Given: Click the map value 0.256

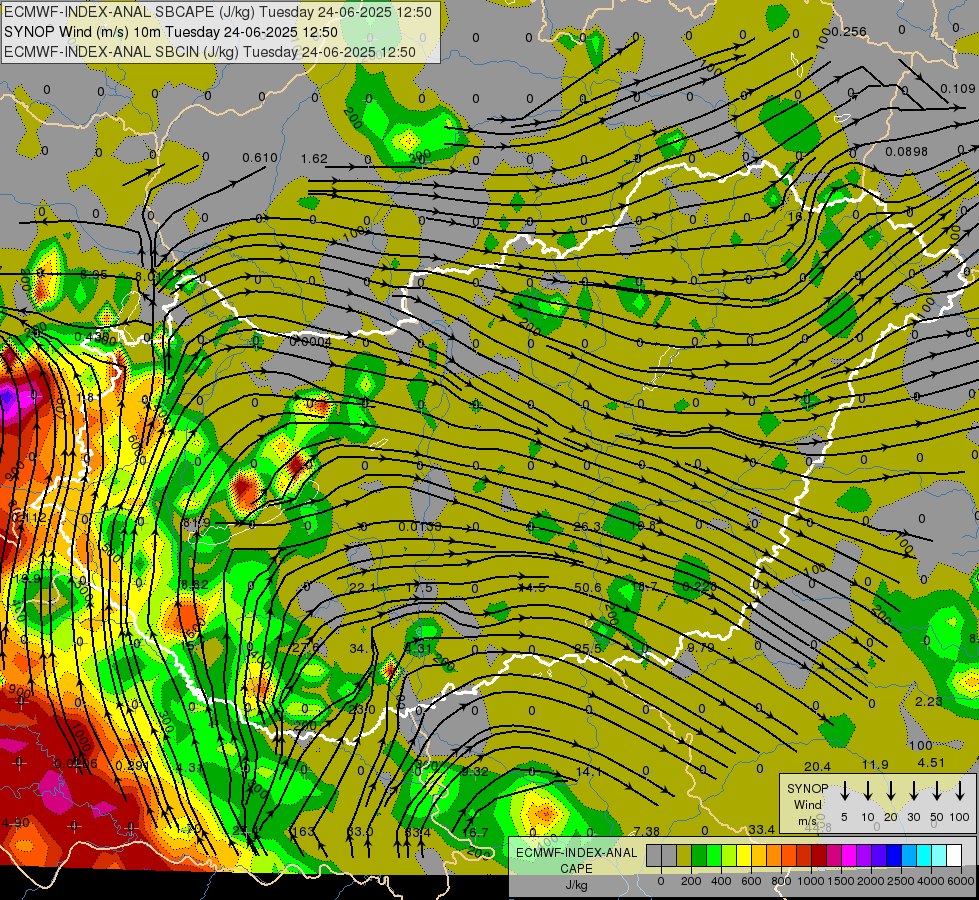Looking at the screenshot, I should point(849,31).
